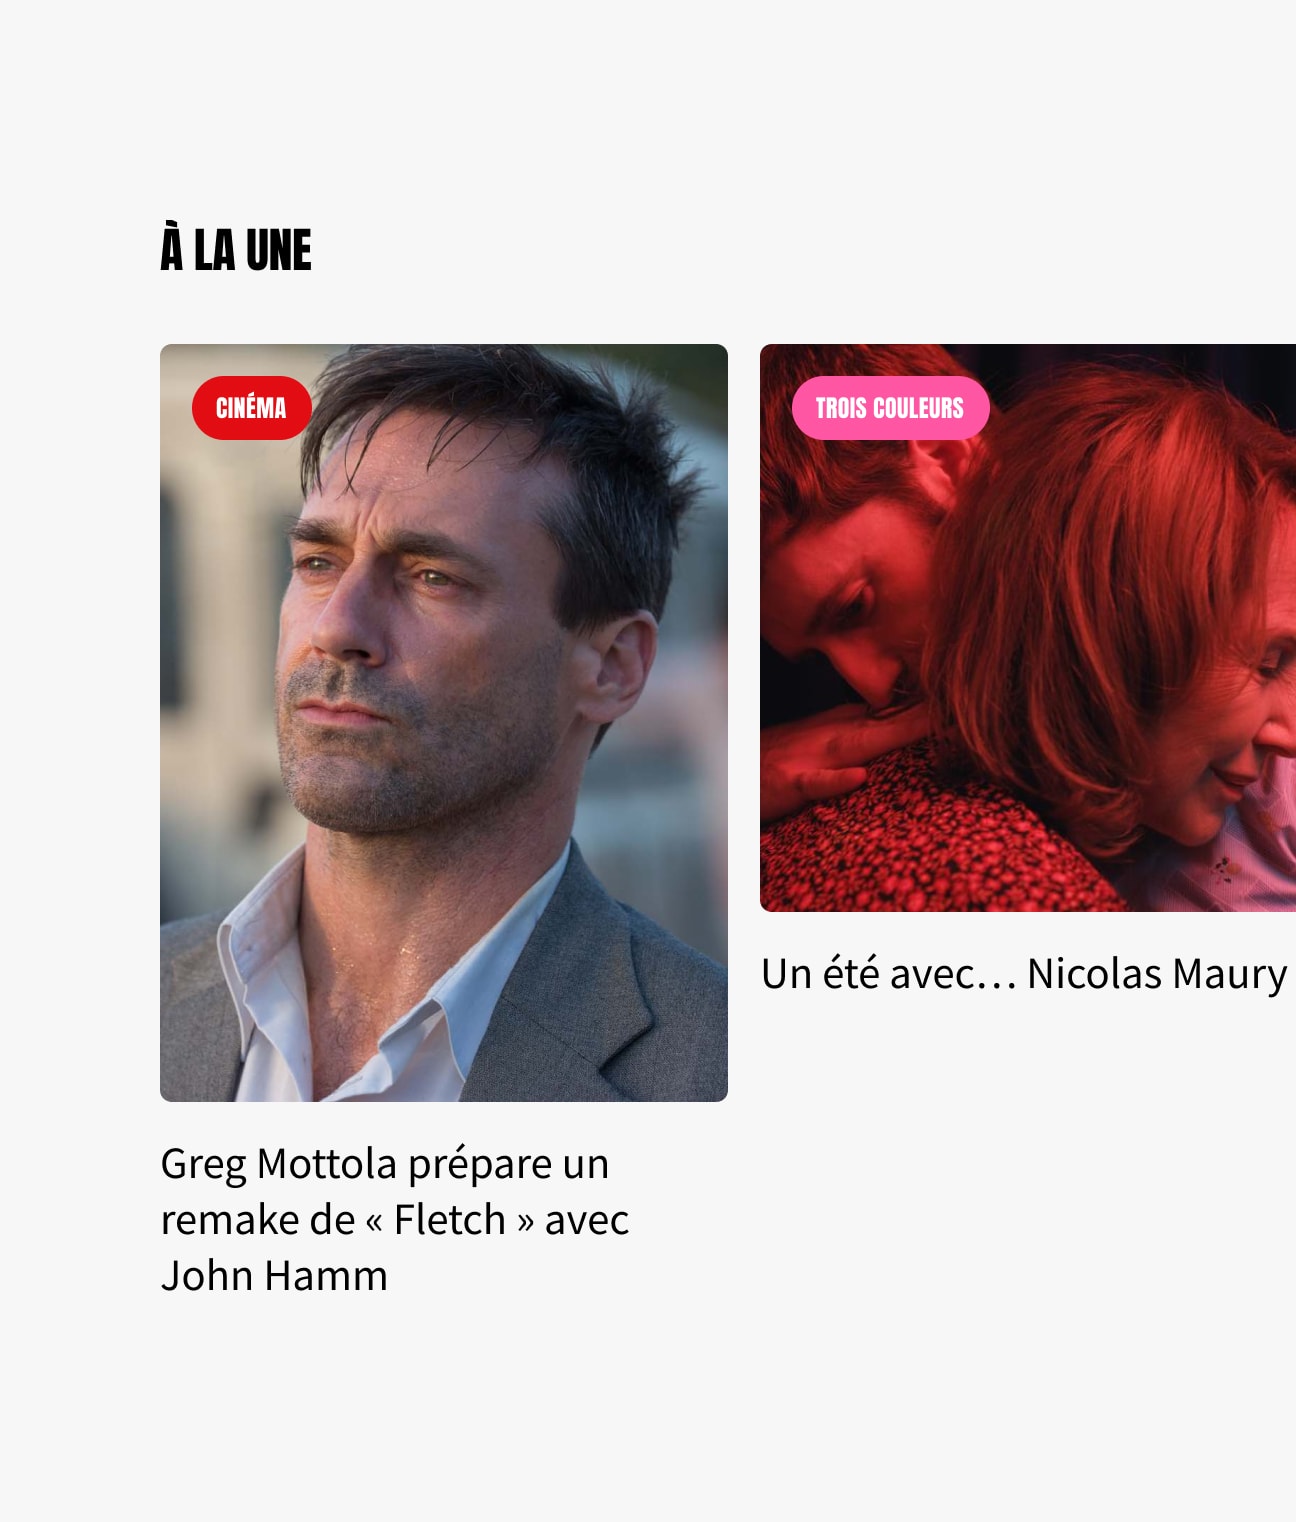1296x1522 pixels.
Task: Click the 'À LA UNE' section heading
Action: (x=236, y=249)
